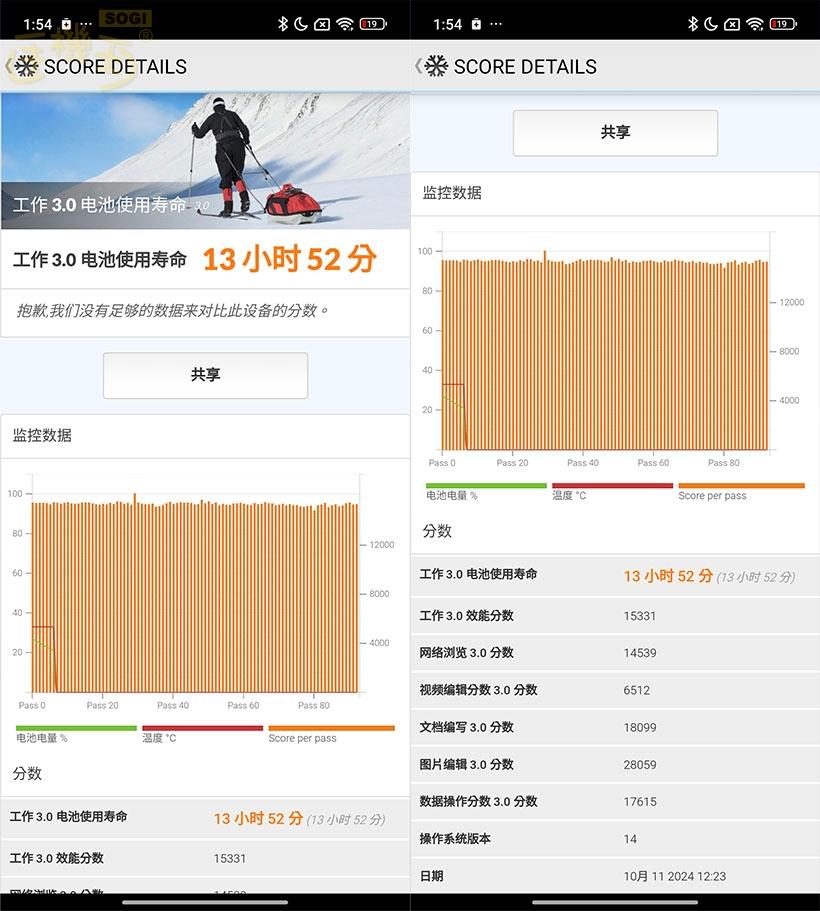Tap the skier banner image

tap(205, 160)
